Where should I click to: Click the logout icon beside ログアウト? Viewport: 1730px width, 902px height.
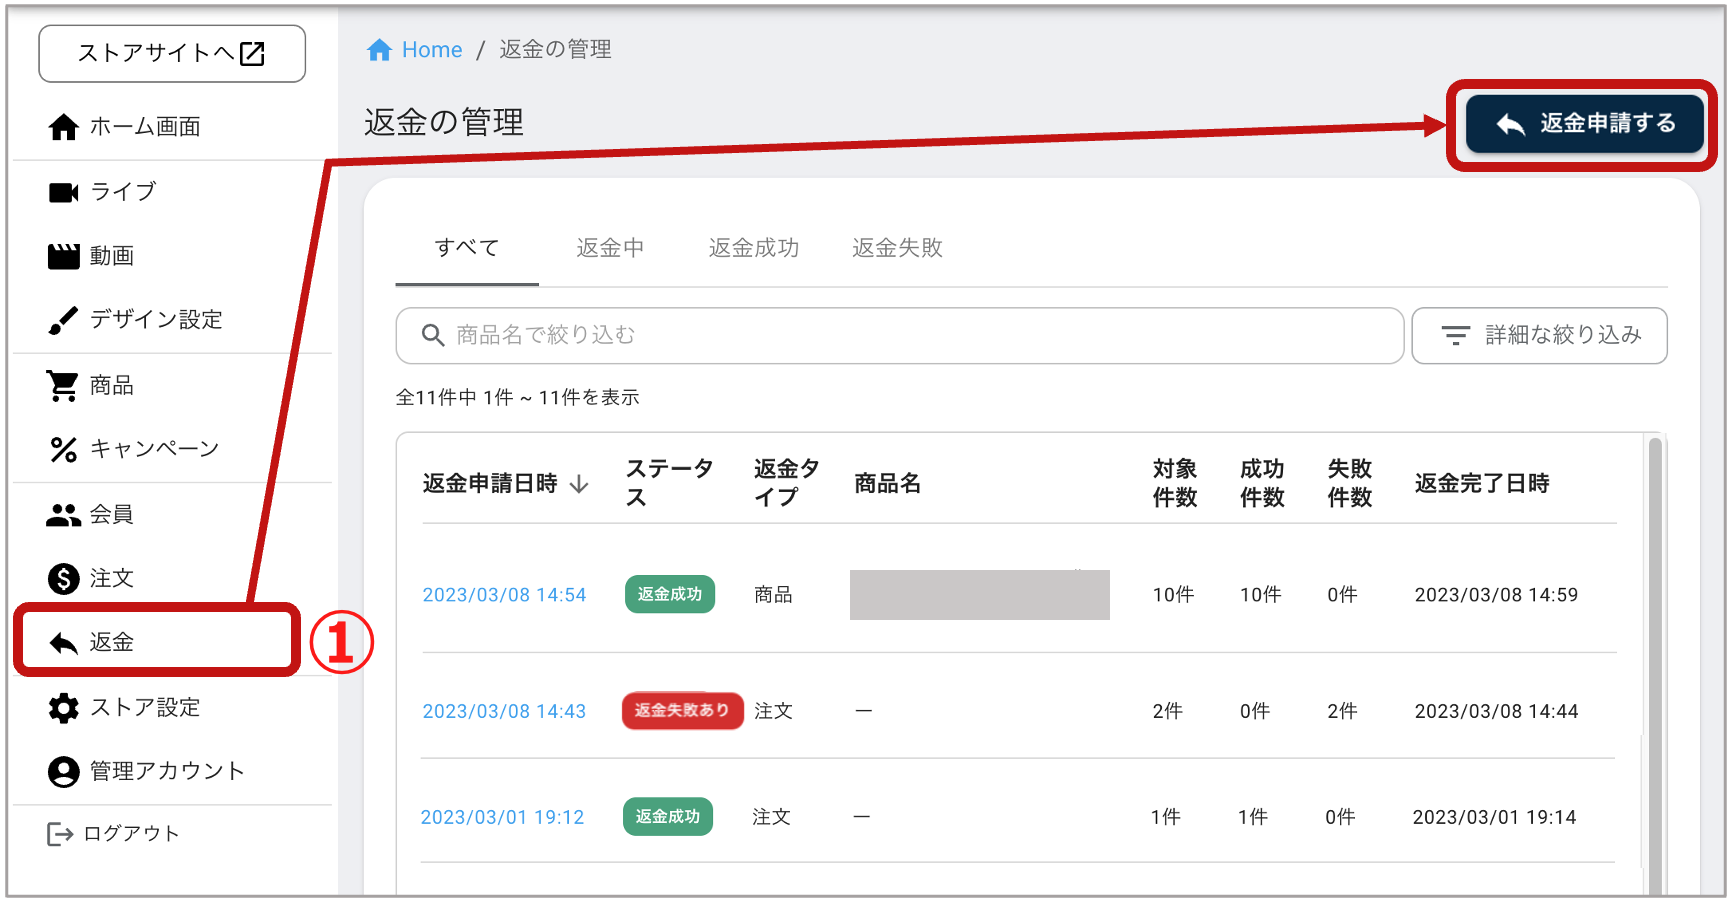[x=60, y=834]
